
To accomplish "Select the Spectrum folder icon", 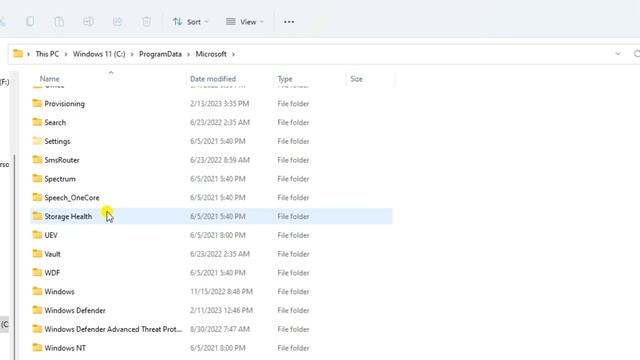I will click(37, 178).
